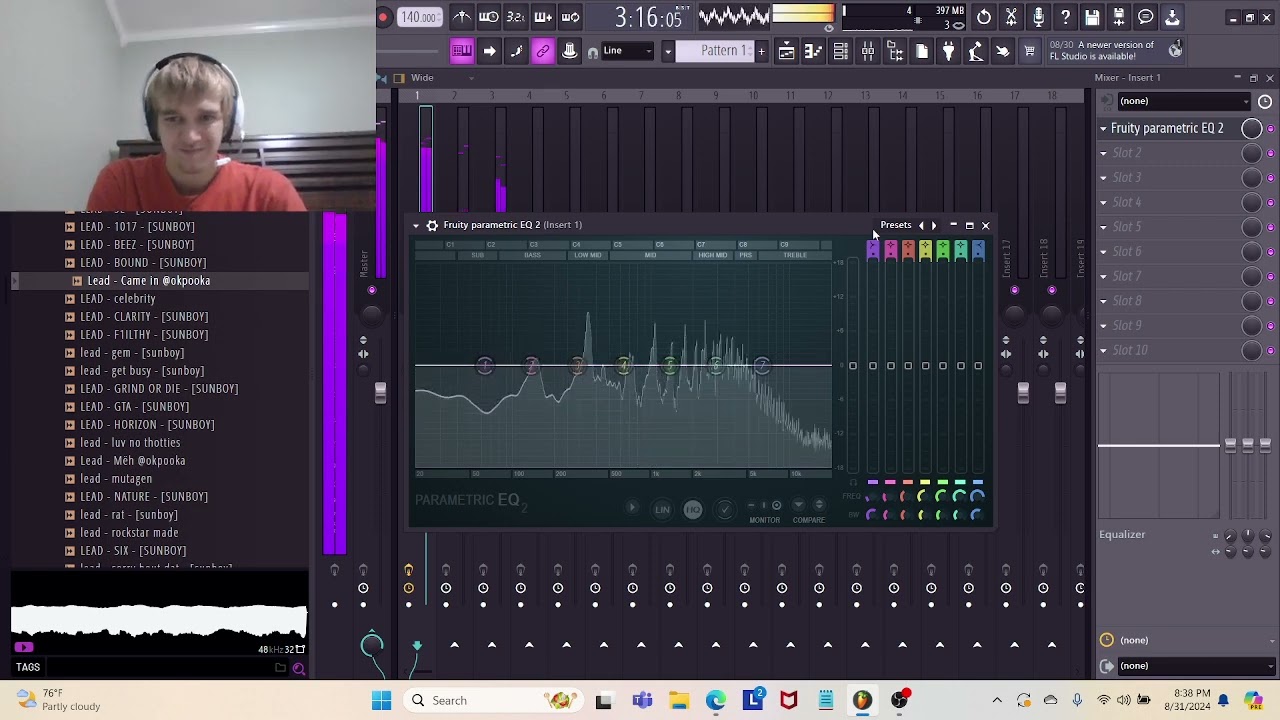The width and height of the screenshot is (1280, 720).
Task: Open the EQ plugin options arrow menu
Action: [x=416, y=225]
